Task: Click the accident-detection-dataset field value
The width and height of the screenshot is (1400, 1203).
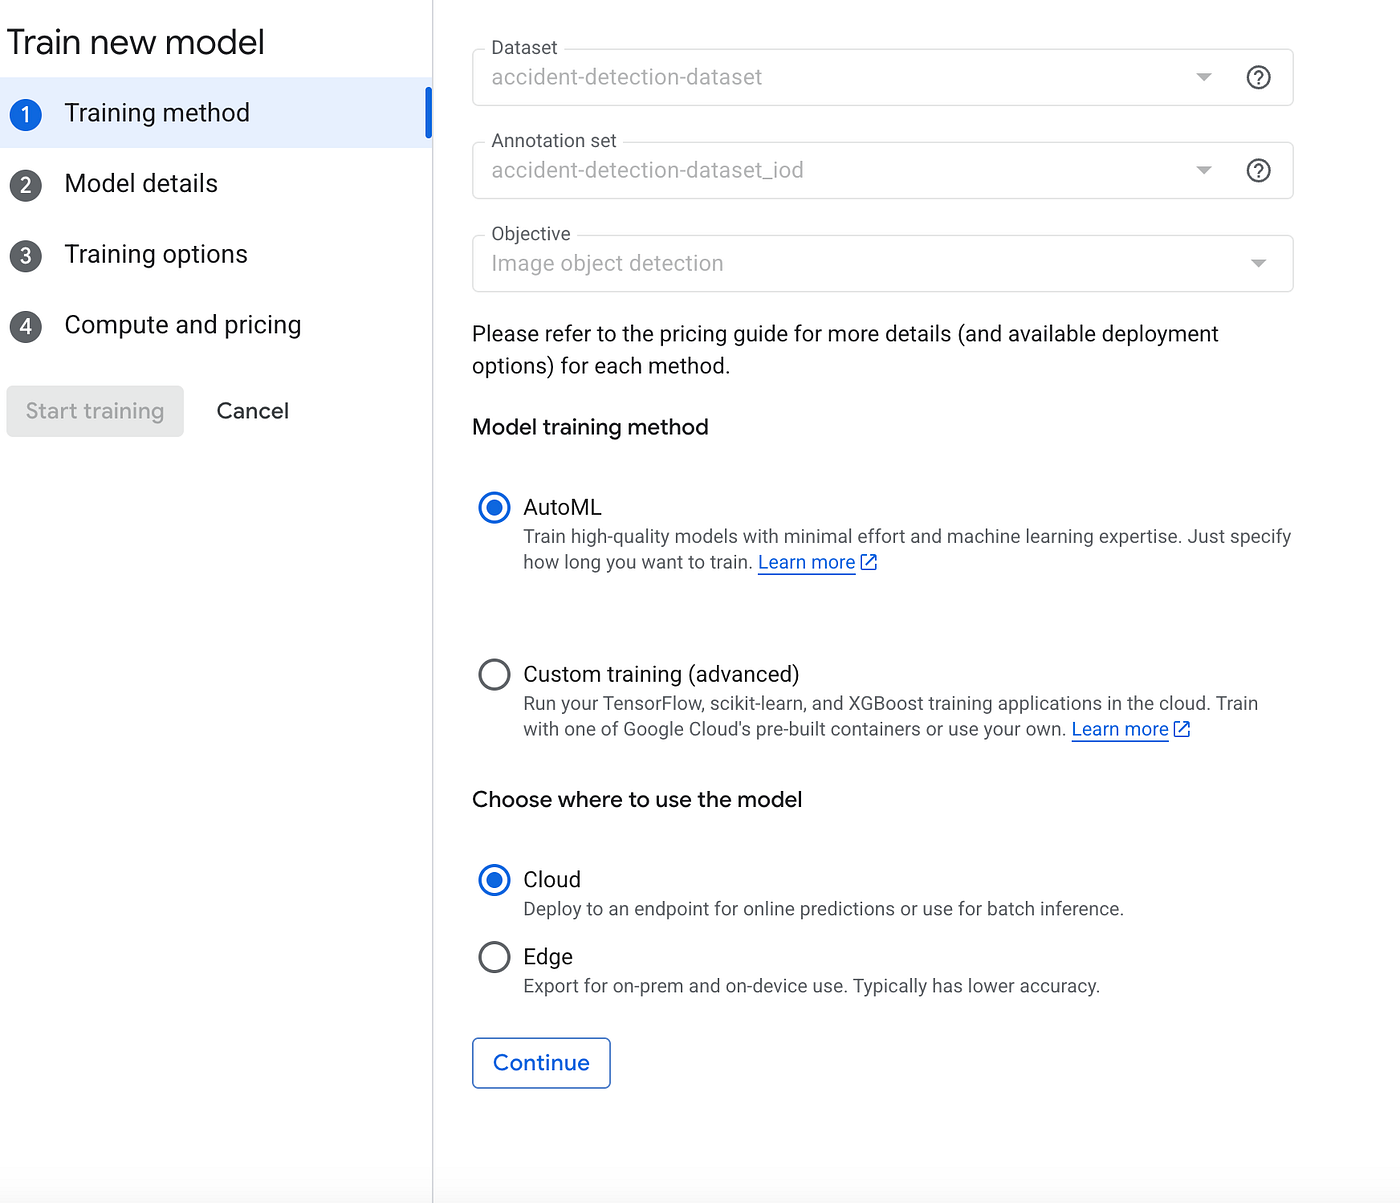Action: (627, 77)
